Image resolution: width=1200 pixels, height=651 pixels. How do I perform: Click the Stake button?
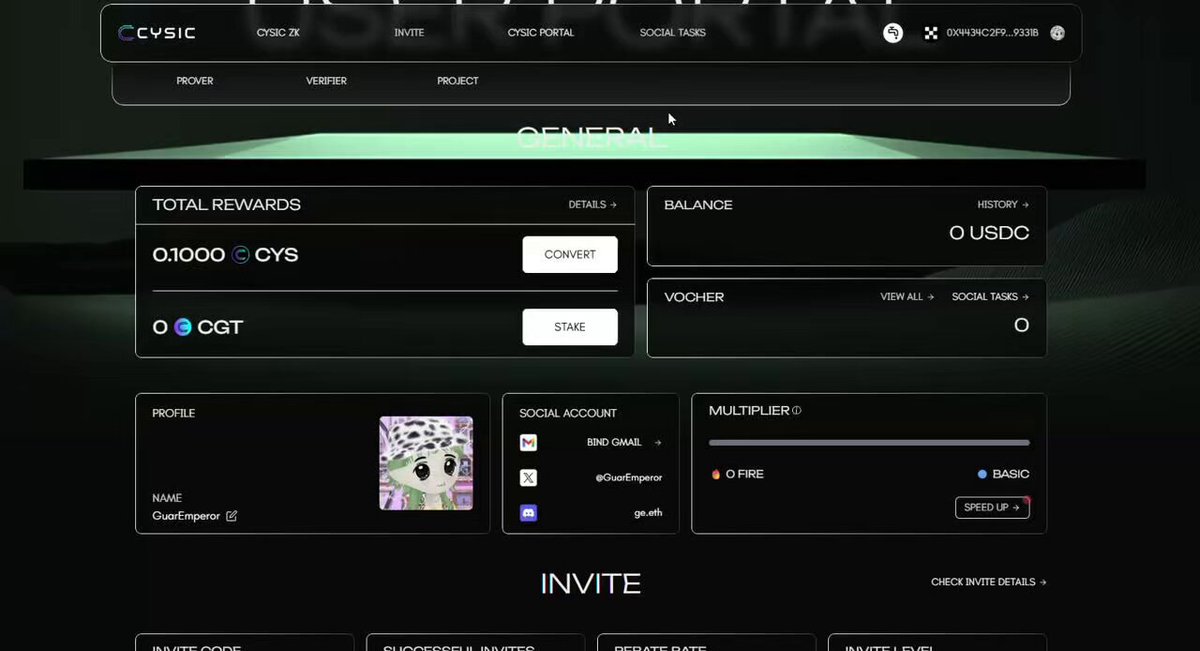pos(570,327)
